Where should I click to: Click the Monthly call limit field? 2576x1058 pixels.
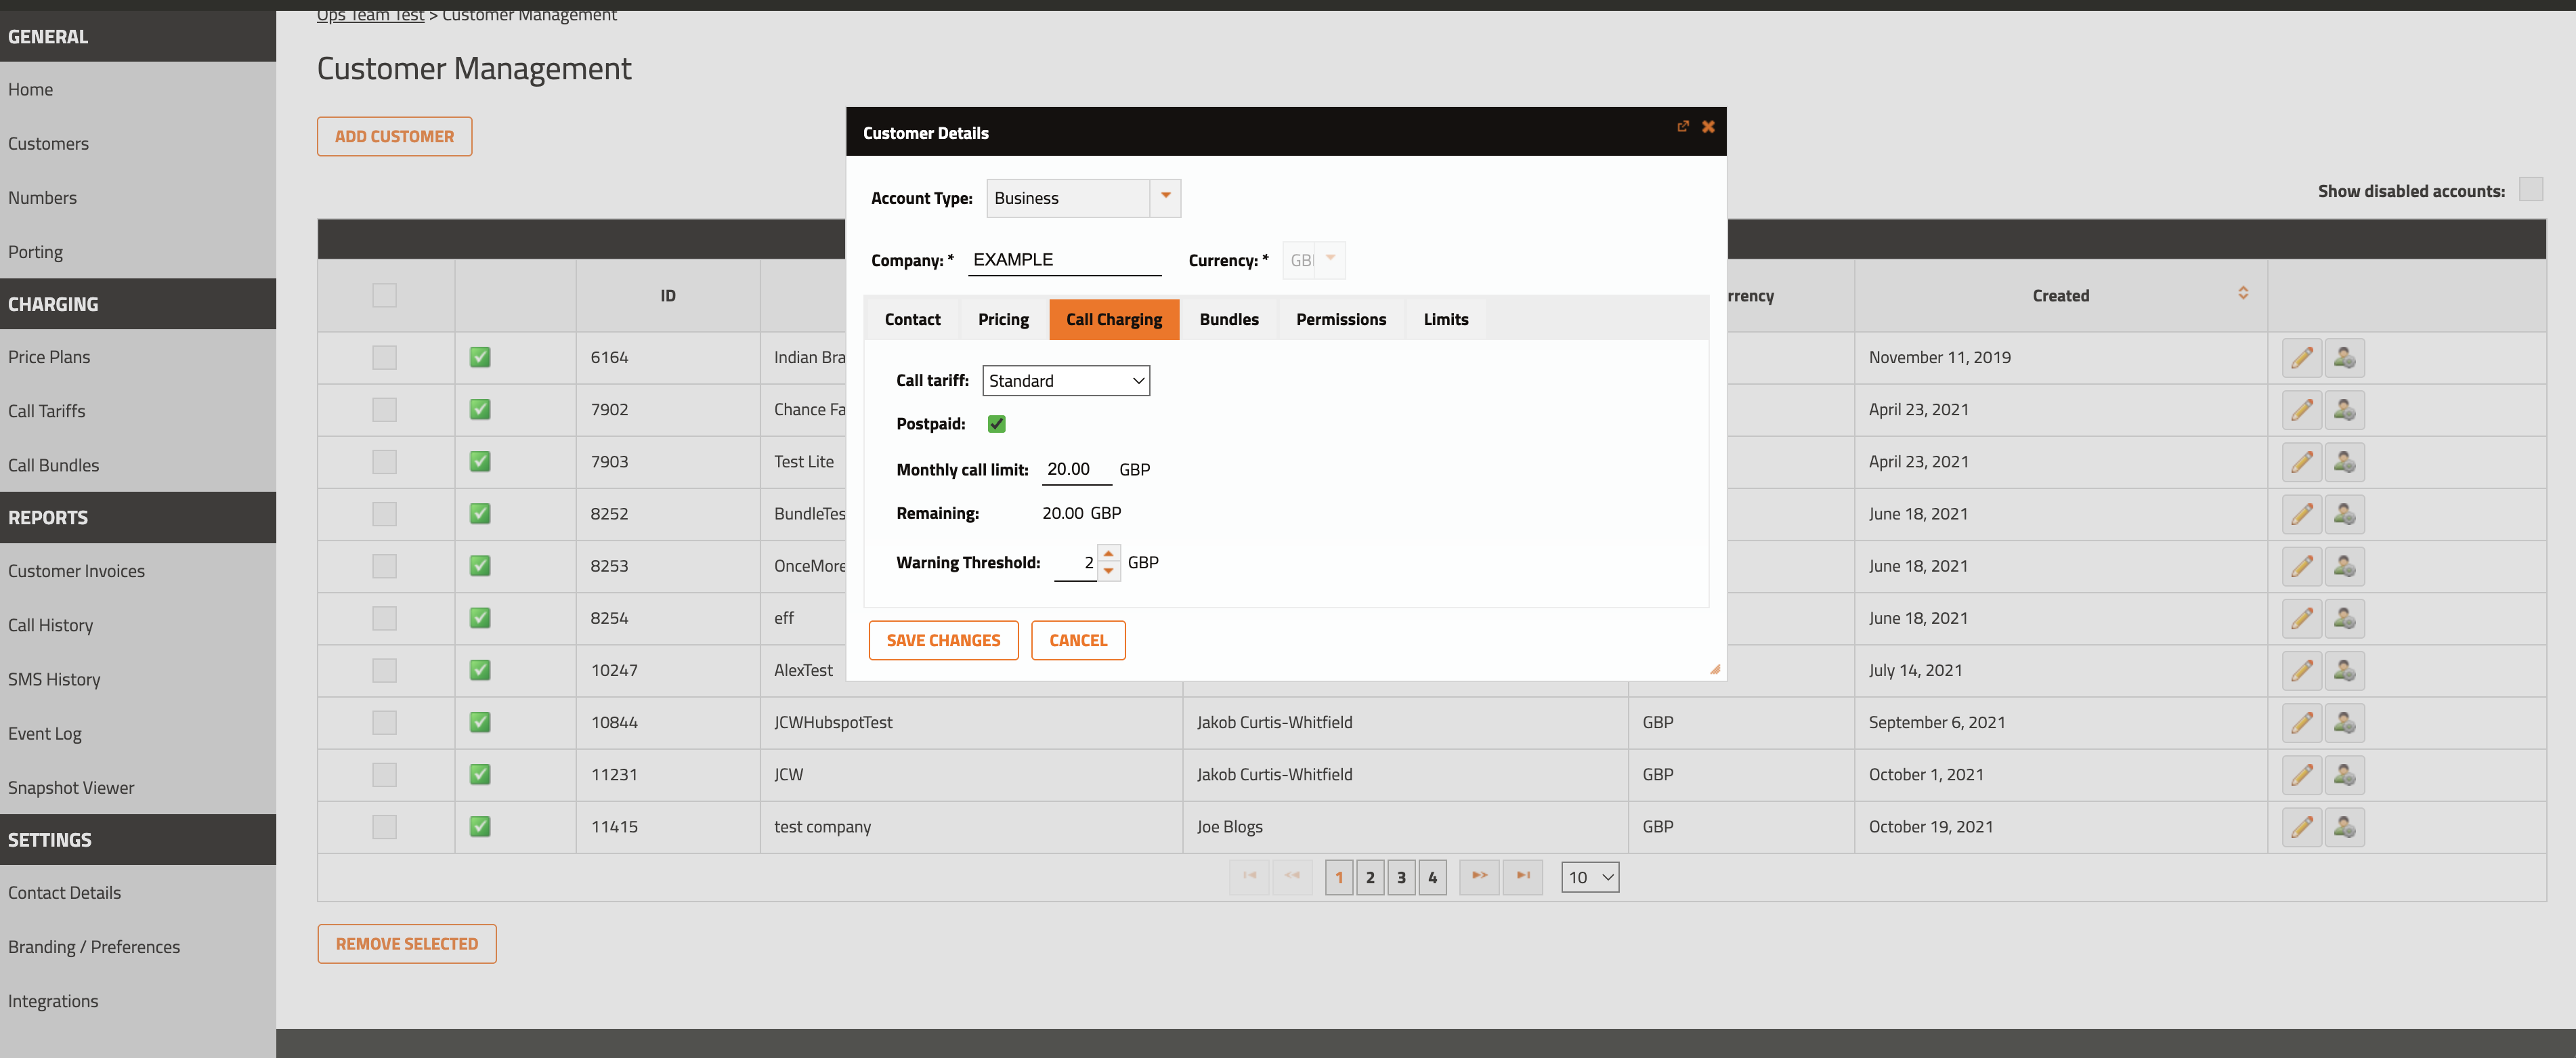click(x=1076, y=470)
